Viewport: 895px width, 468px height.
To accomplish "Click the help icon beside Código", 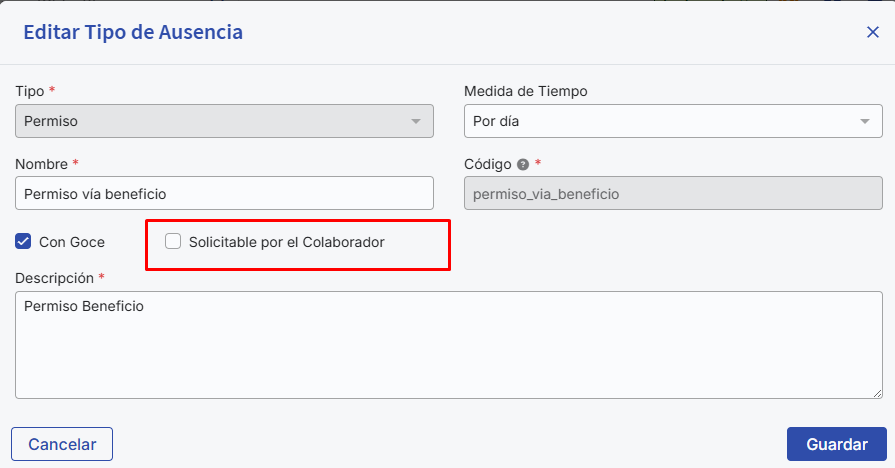I will 522,164.
